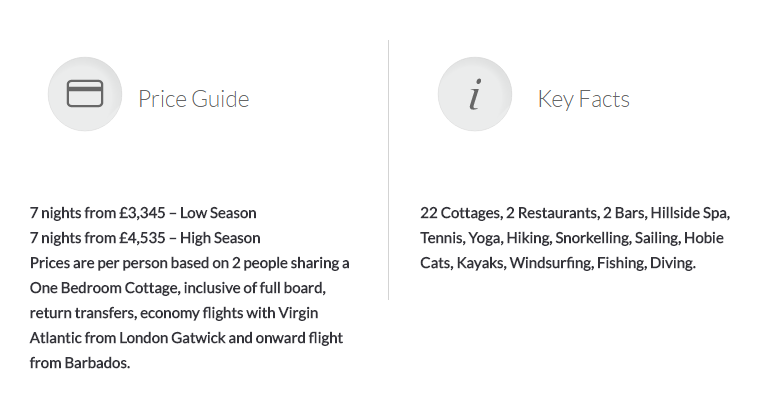Image resolution: width=773 pixels, height=412 pixels.
Task: Click the credit card icon
Action: 85,94
